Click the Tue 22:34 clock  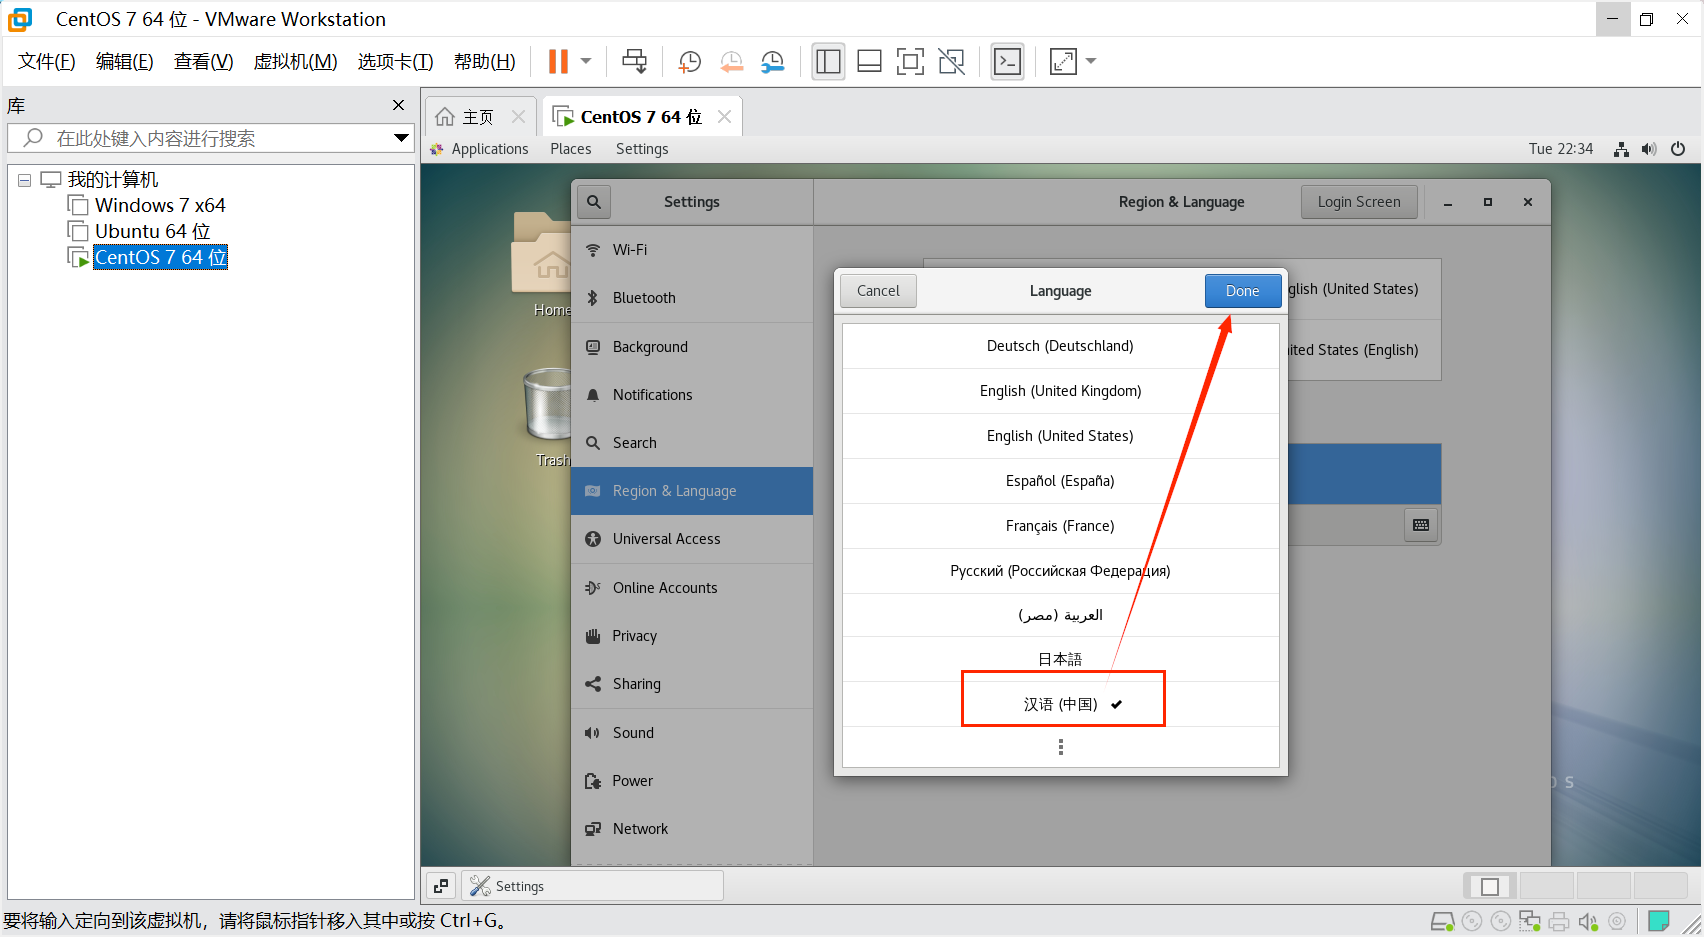coord(1560,149)
